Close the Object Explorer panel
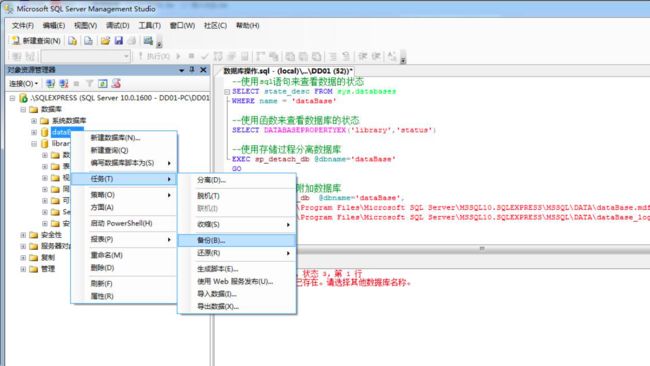The image size is (650, 366). (203, 70)
